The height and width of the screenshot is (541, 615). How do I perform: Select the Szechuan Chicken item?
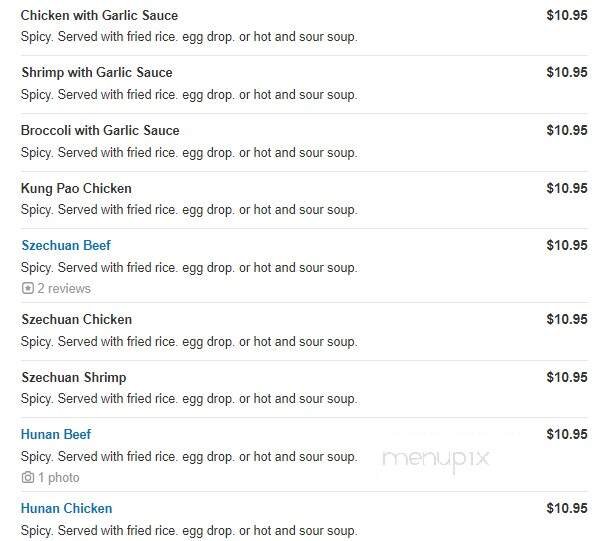coord(76,320)
